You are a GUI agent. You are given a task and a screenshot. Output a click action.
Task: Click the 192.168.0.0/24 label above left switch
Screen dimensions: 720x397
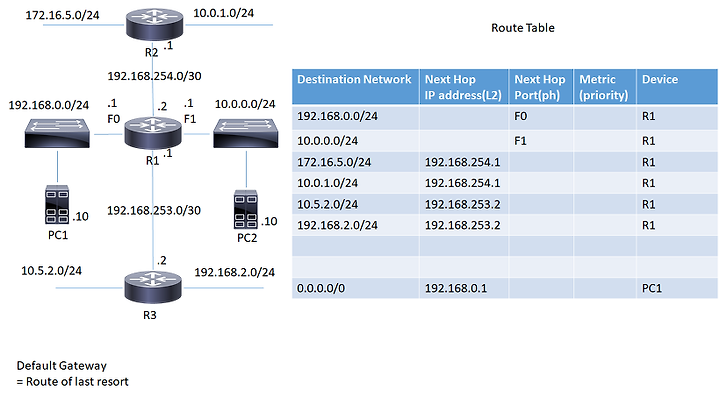pyautogui.click(x=49, y=105)
